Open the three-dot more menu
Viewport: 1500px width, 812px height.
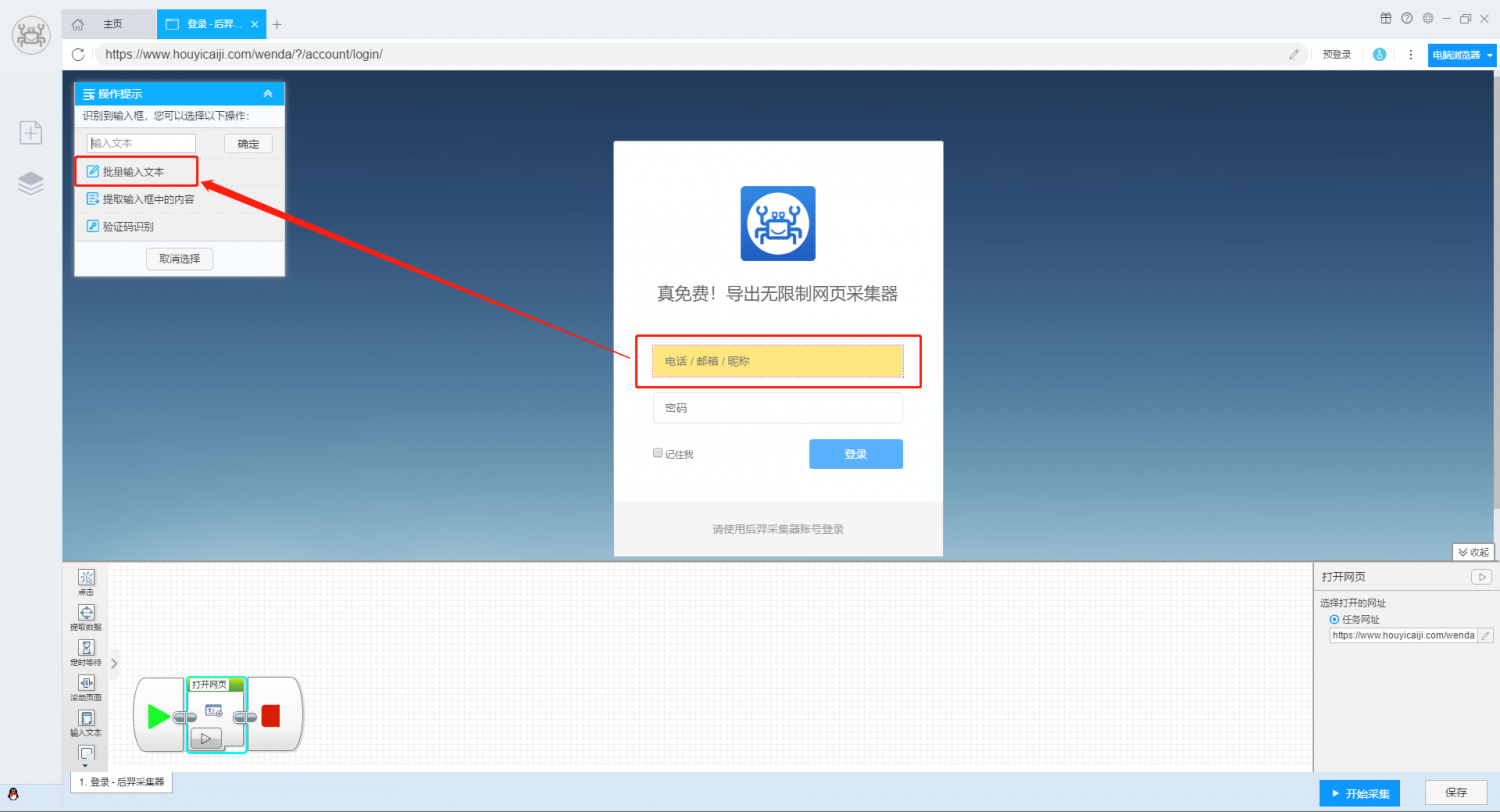pos(1411,55)
